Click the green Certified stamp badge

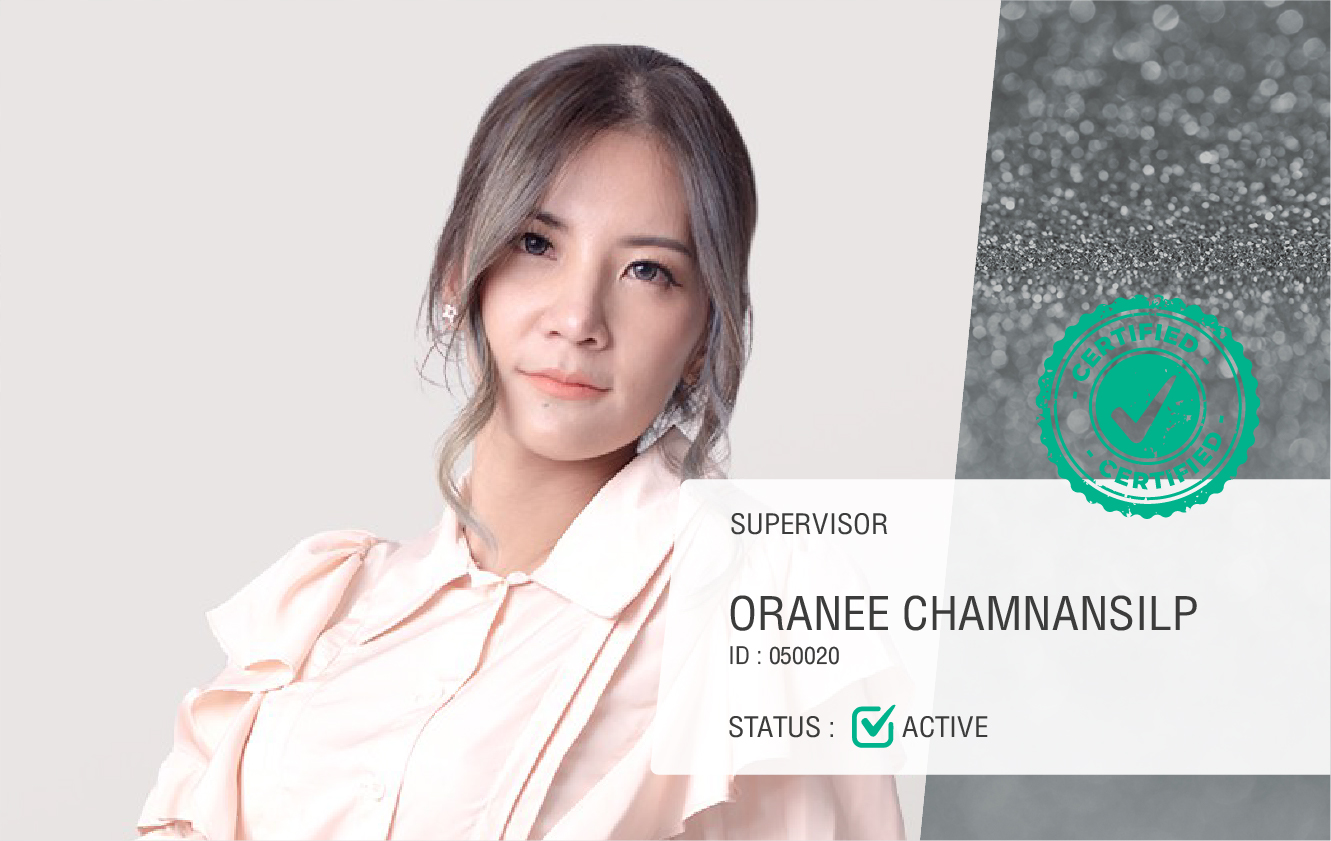[x=1148, y=406]
